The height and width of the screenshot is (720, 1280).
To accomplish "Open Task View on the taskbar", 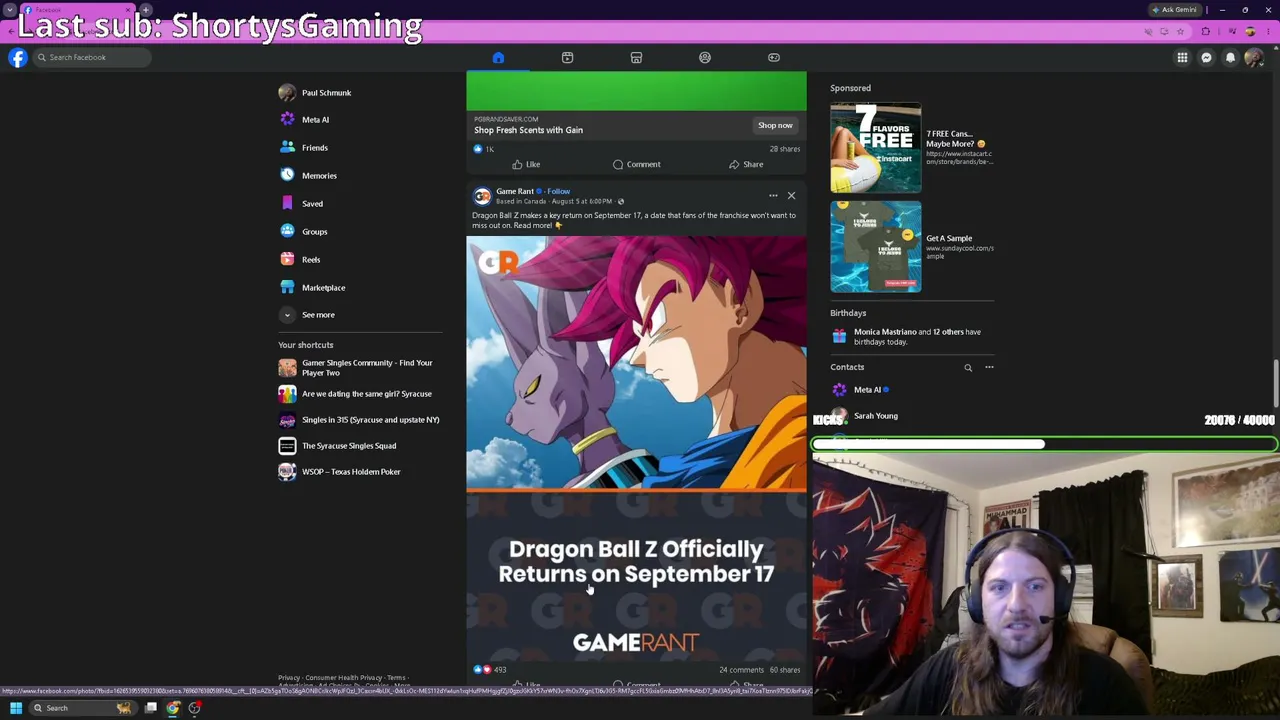I will point(150,708).
